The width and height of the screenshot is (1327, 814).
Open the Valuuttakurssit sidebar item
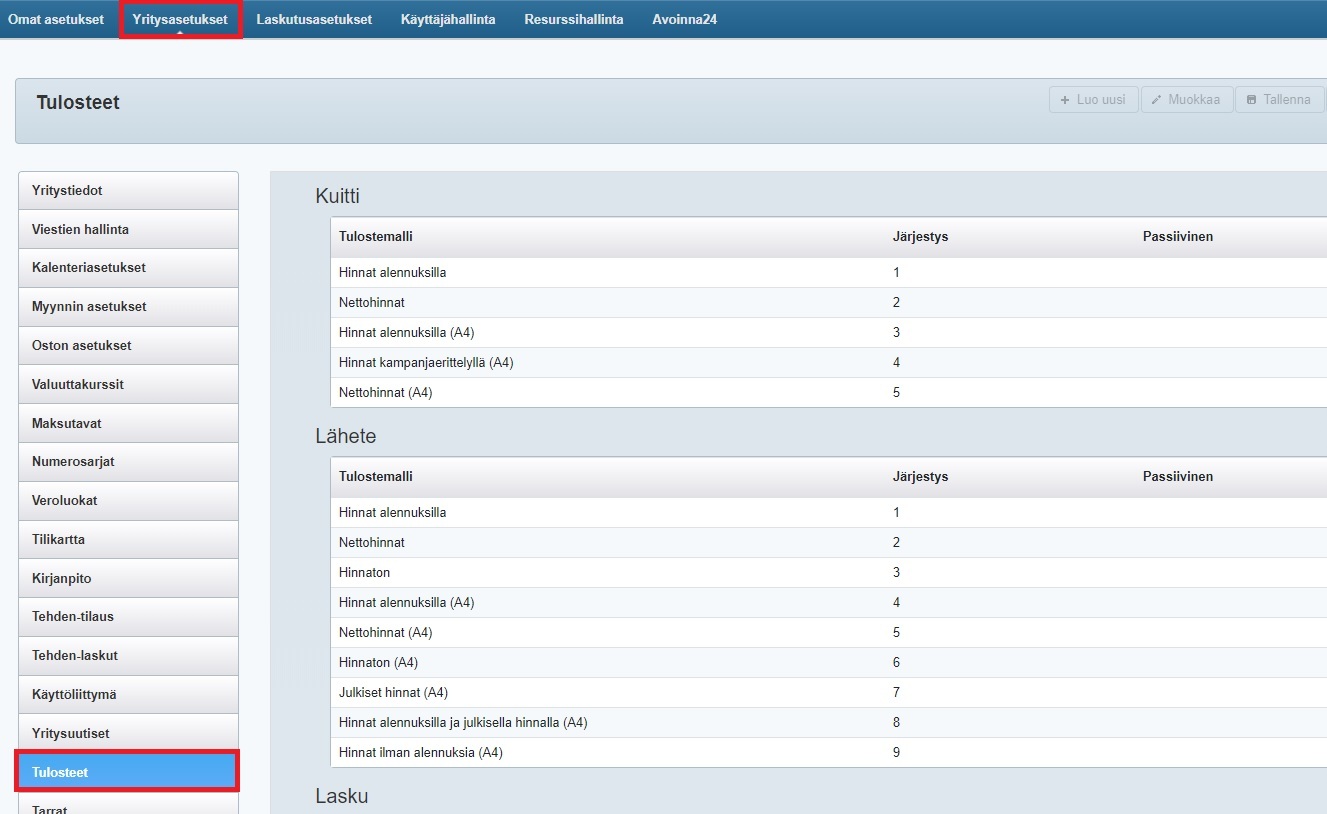[128, 384]
